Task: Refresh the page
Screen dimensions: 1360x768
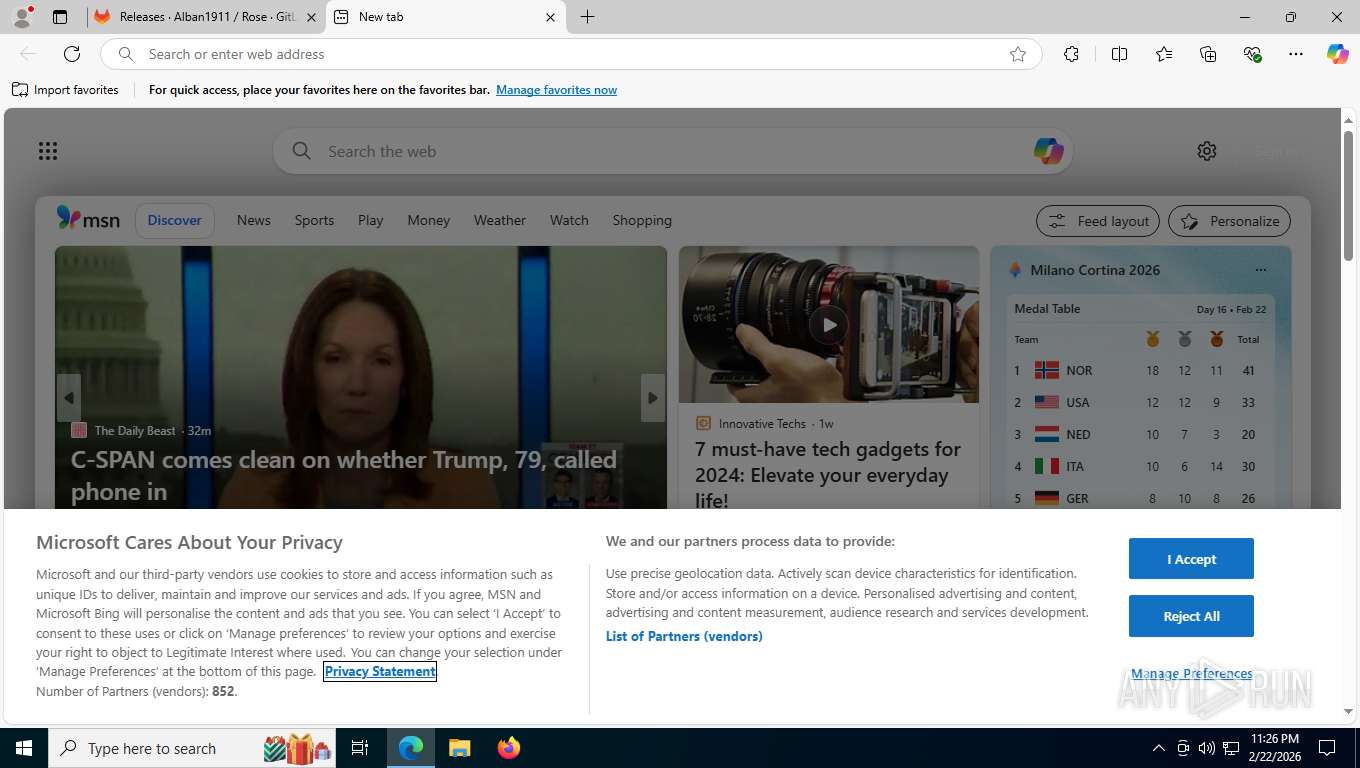Action: [72, 54]
